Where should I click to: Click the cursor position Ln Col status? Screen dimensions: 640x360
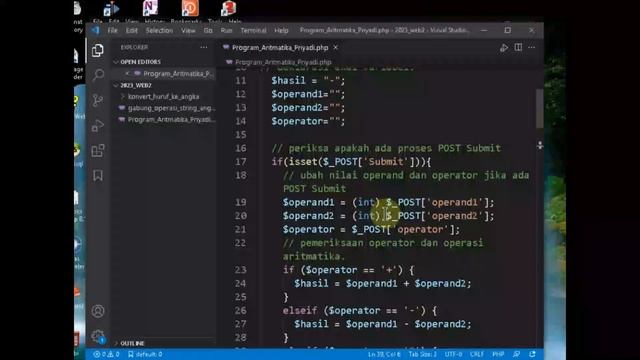(384, 354)
